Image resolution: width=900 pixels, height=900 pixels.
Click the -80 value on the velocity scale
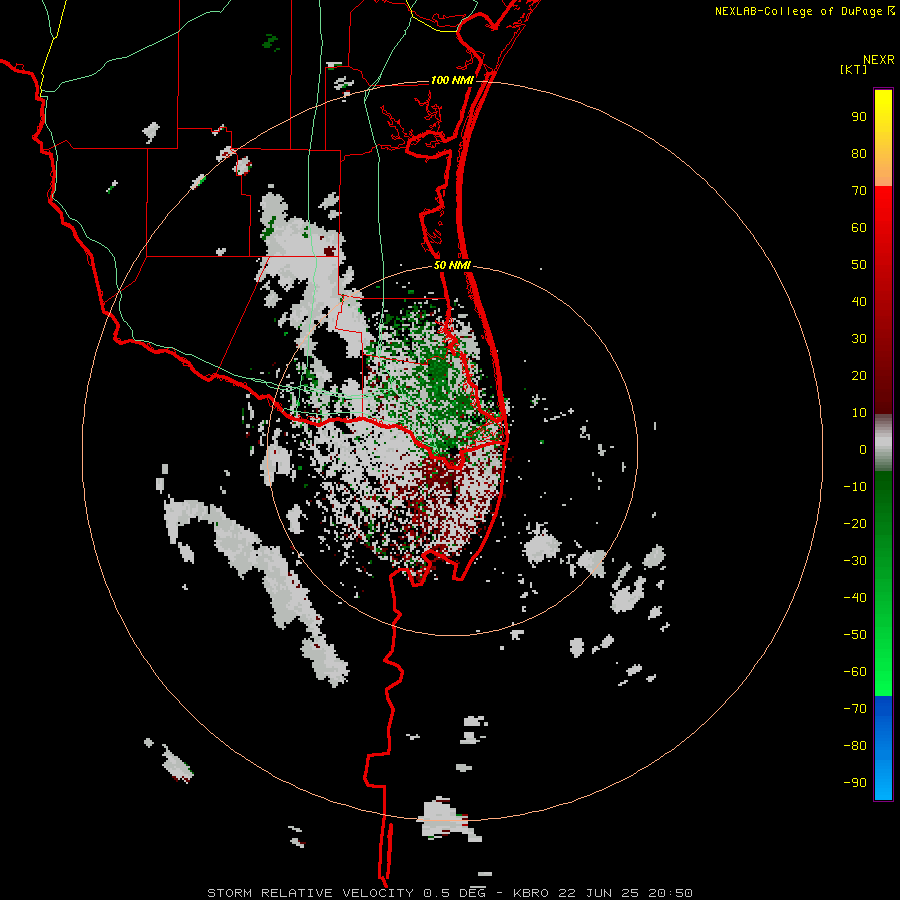tap(855, 746)
